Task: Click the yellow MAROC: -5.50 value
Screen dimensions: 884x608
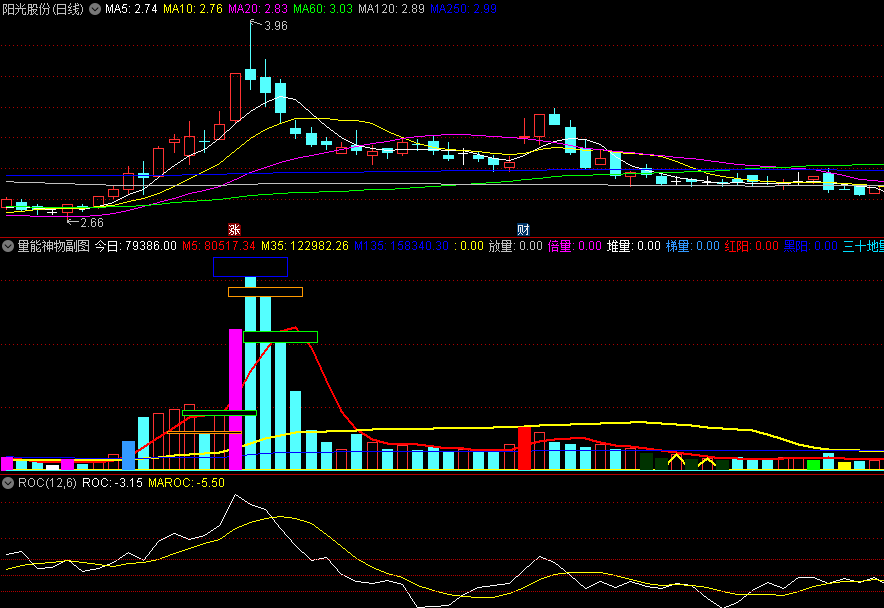Action: 186,483
